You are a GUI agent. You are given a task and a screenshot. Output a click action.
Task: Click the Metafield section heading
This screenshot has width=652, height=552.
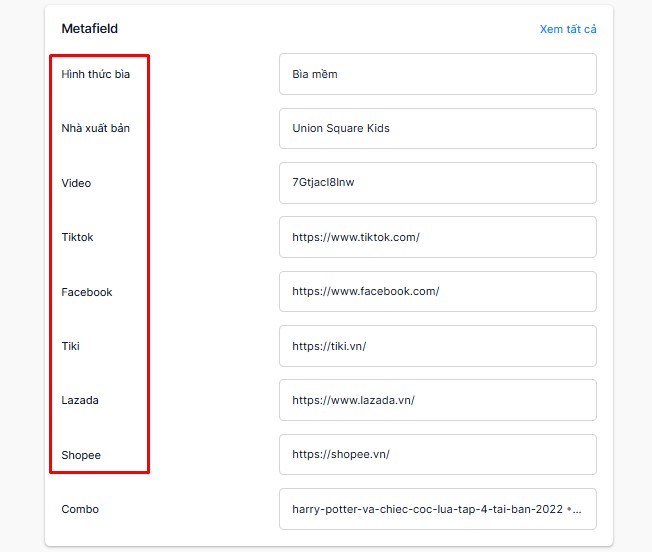pyautogui.click(x=90, y=29)
